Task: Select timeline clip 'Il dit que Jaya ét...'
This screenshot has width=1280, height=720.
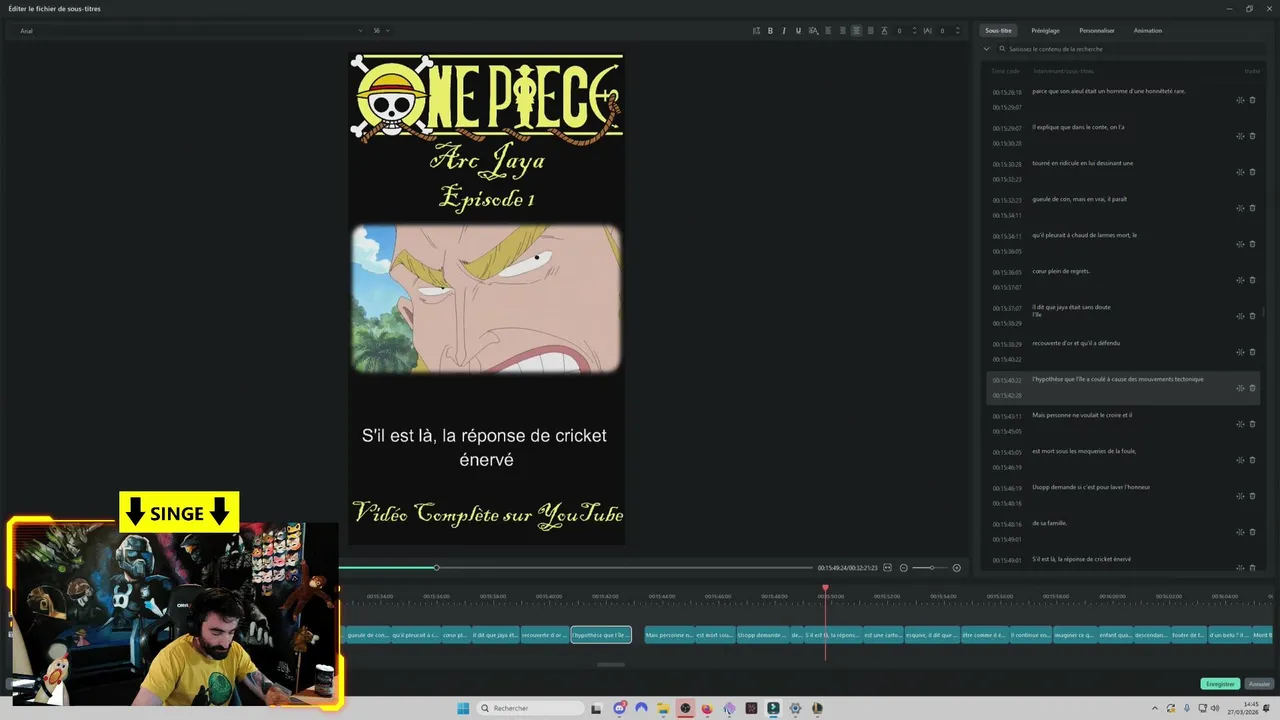Action: [x=495, y=635]
